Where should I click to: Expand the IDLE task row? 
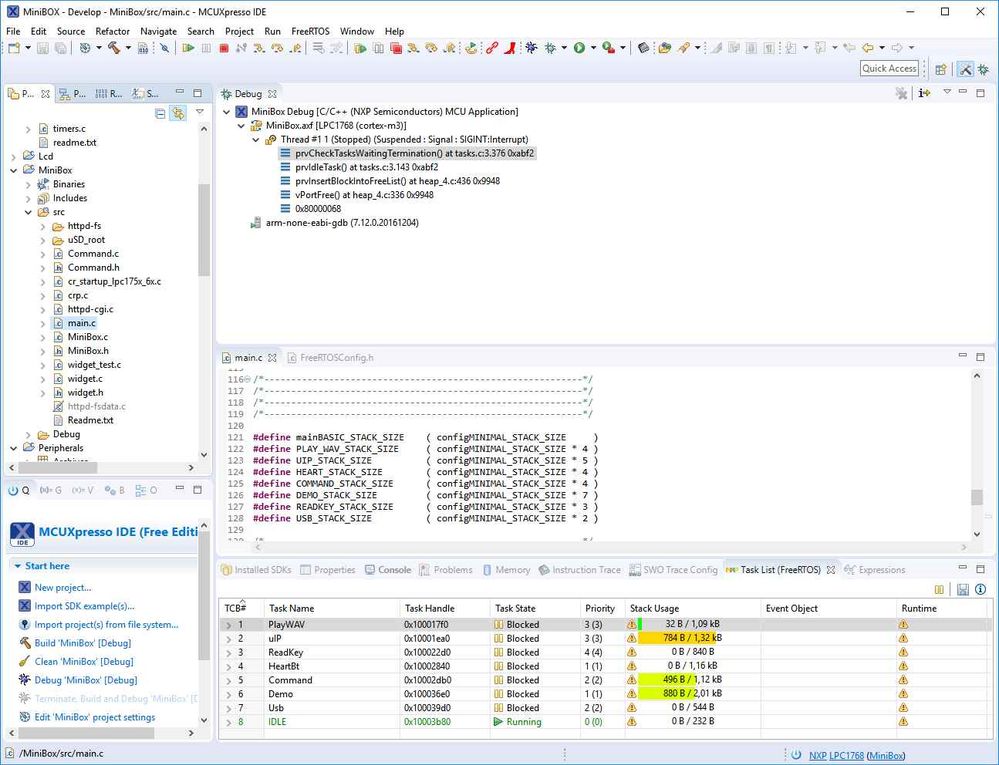click(229, 722)
